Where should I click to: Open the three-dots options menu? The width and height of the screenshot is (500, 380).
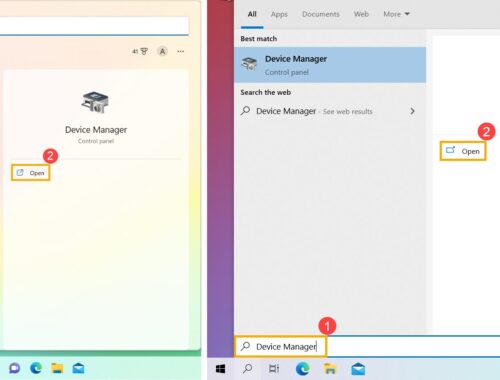[181, 51]
